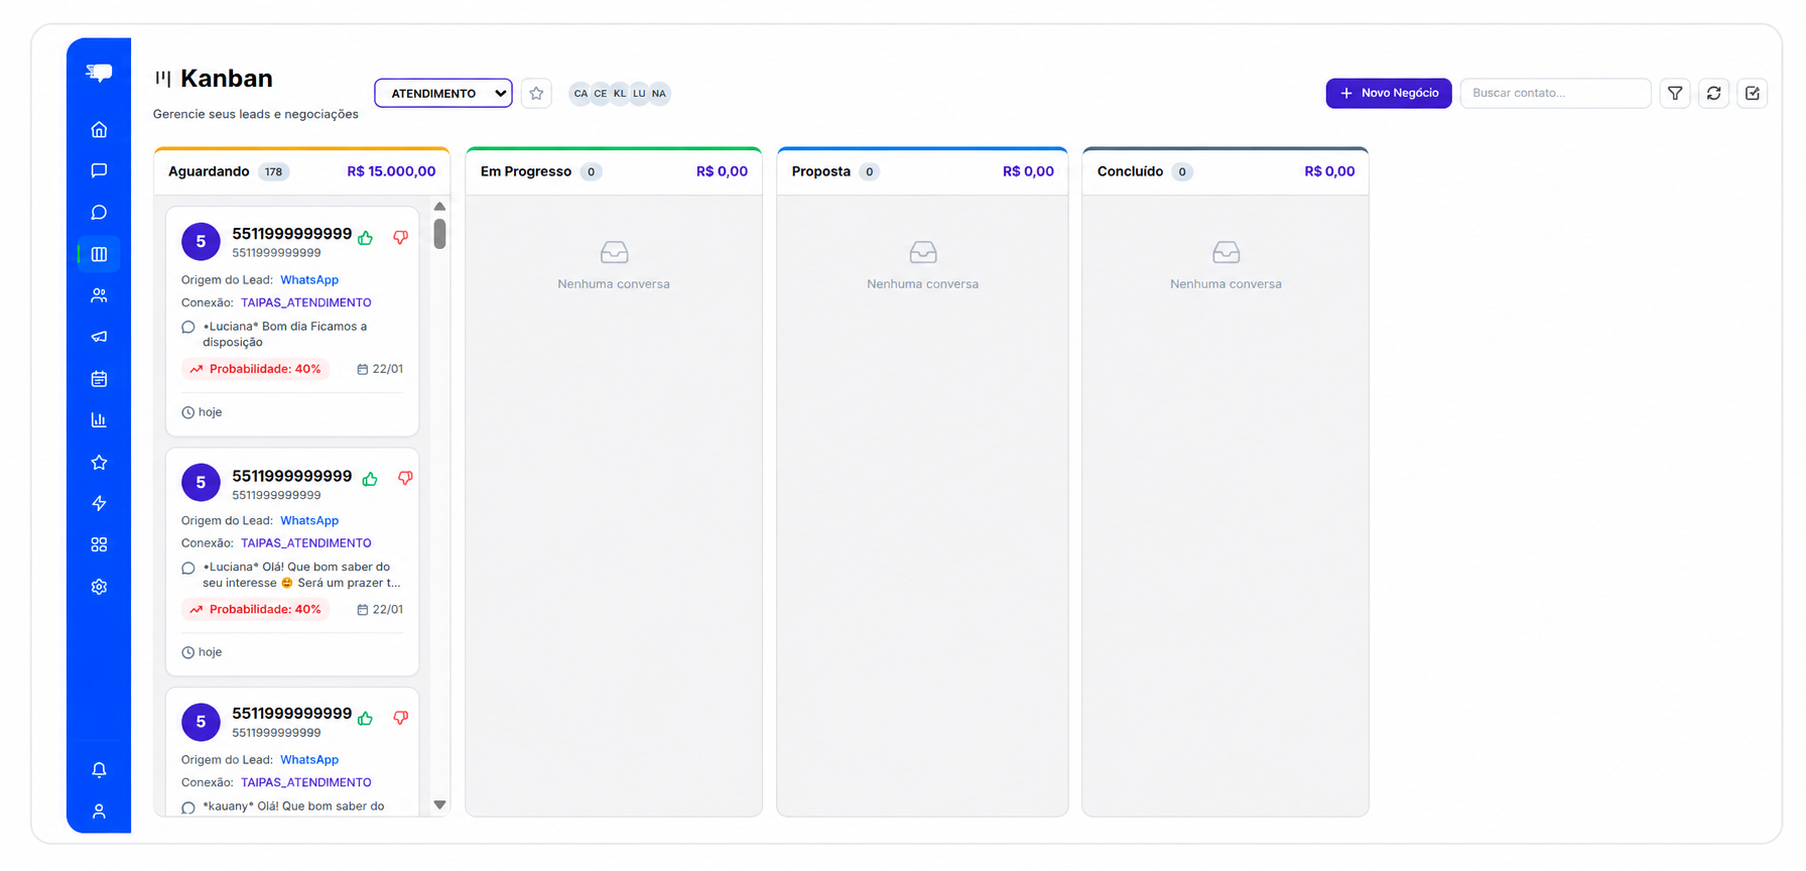Viewport: 1806px width, 871px height.
Task: Click the WhatsApp link on first lead card
Action: (309, 280)
